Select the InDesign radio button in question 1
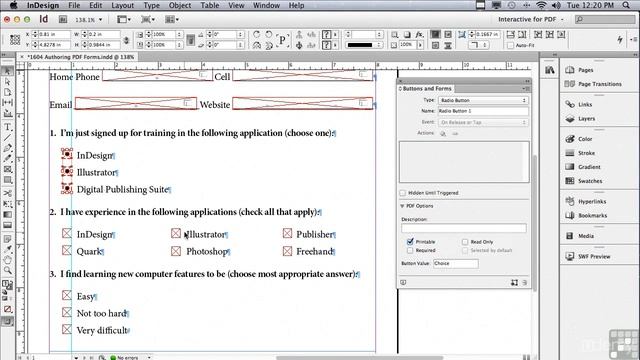This screenshot has height=360, width=640. 67,154
